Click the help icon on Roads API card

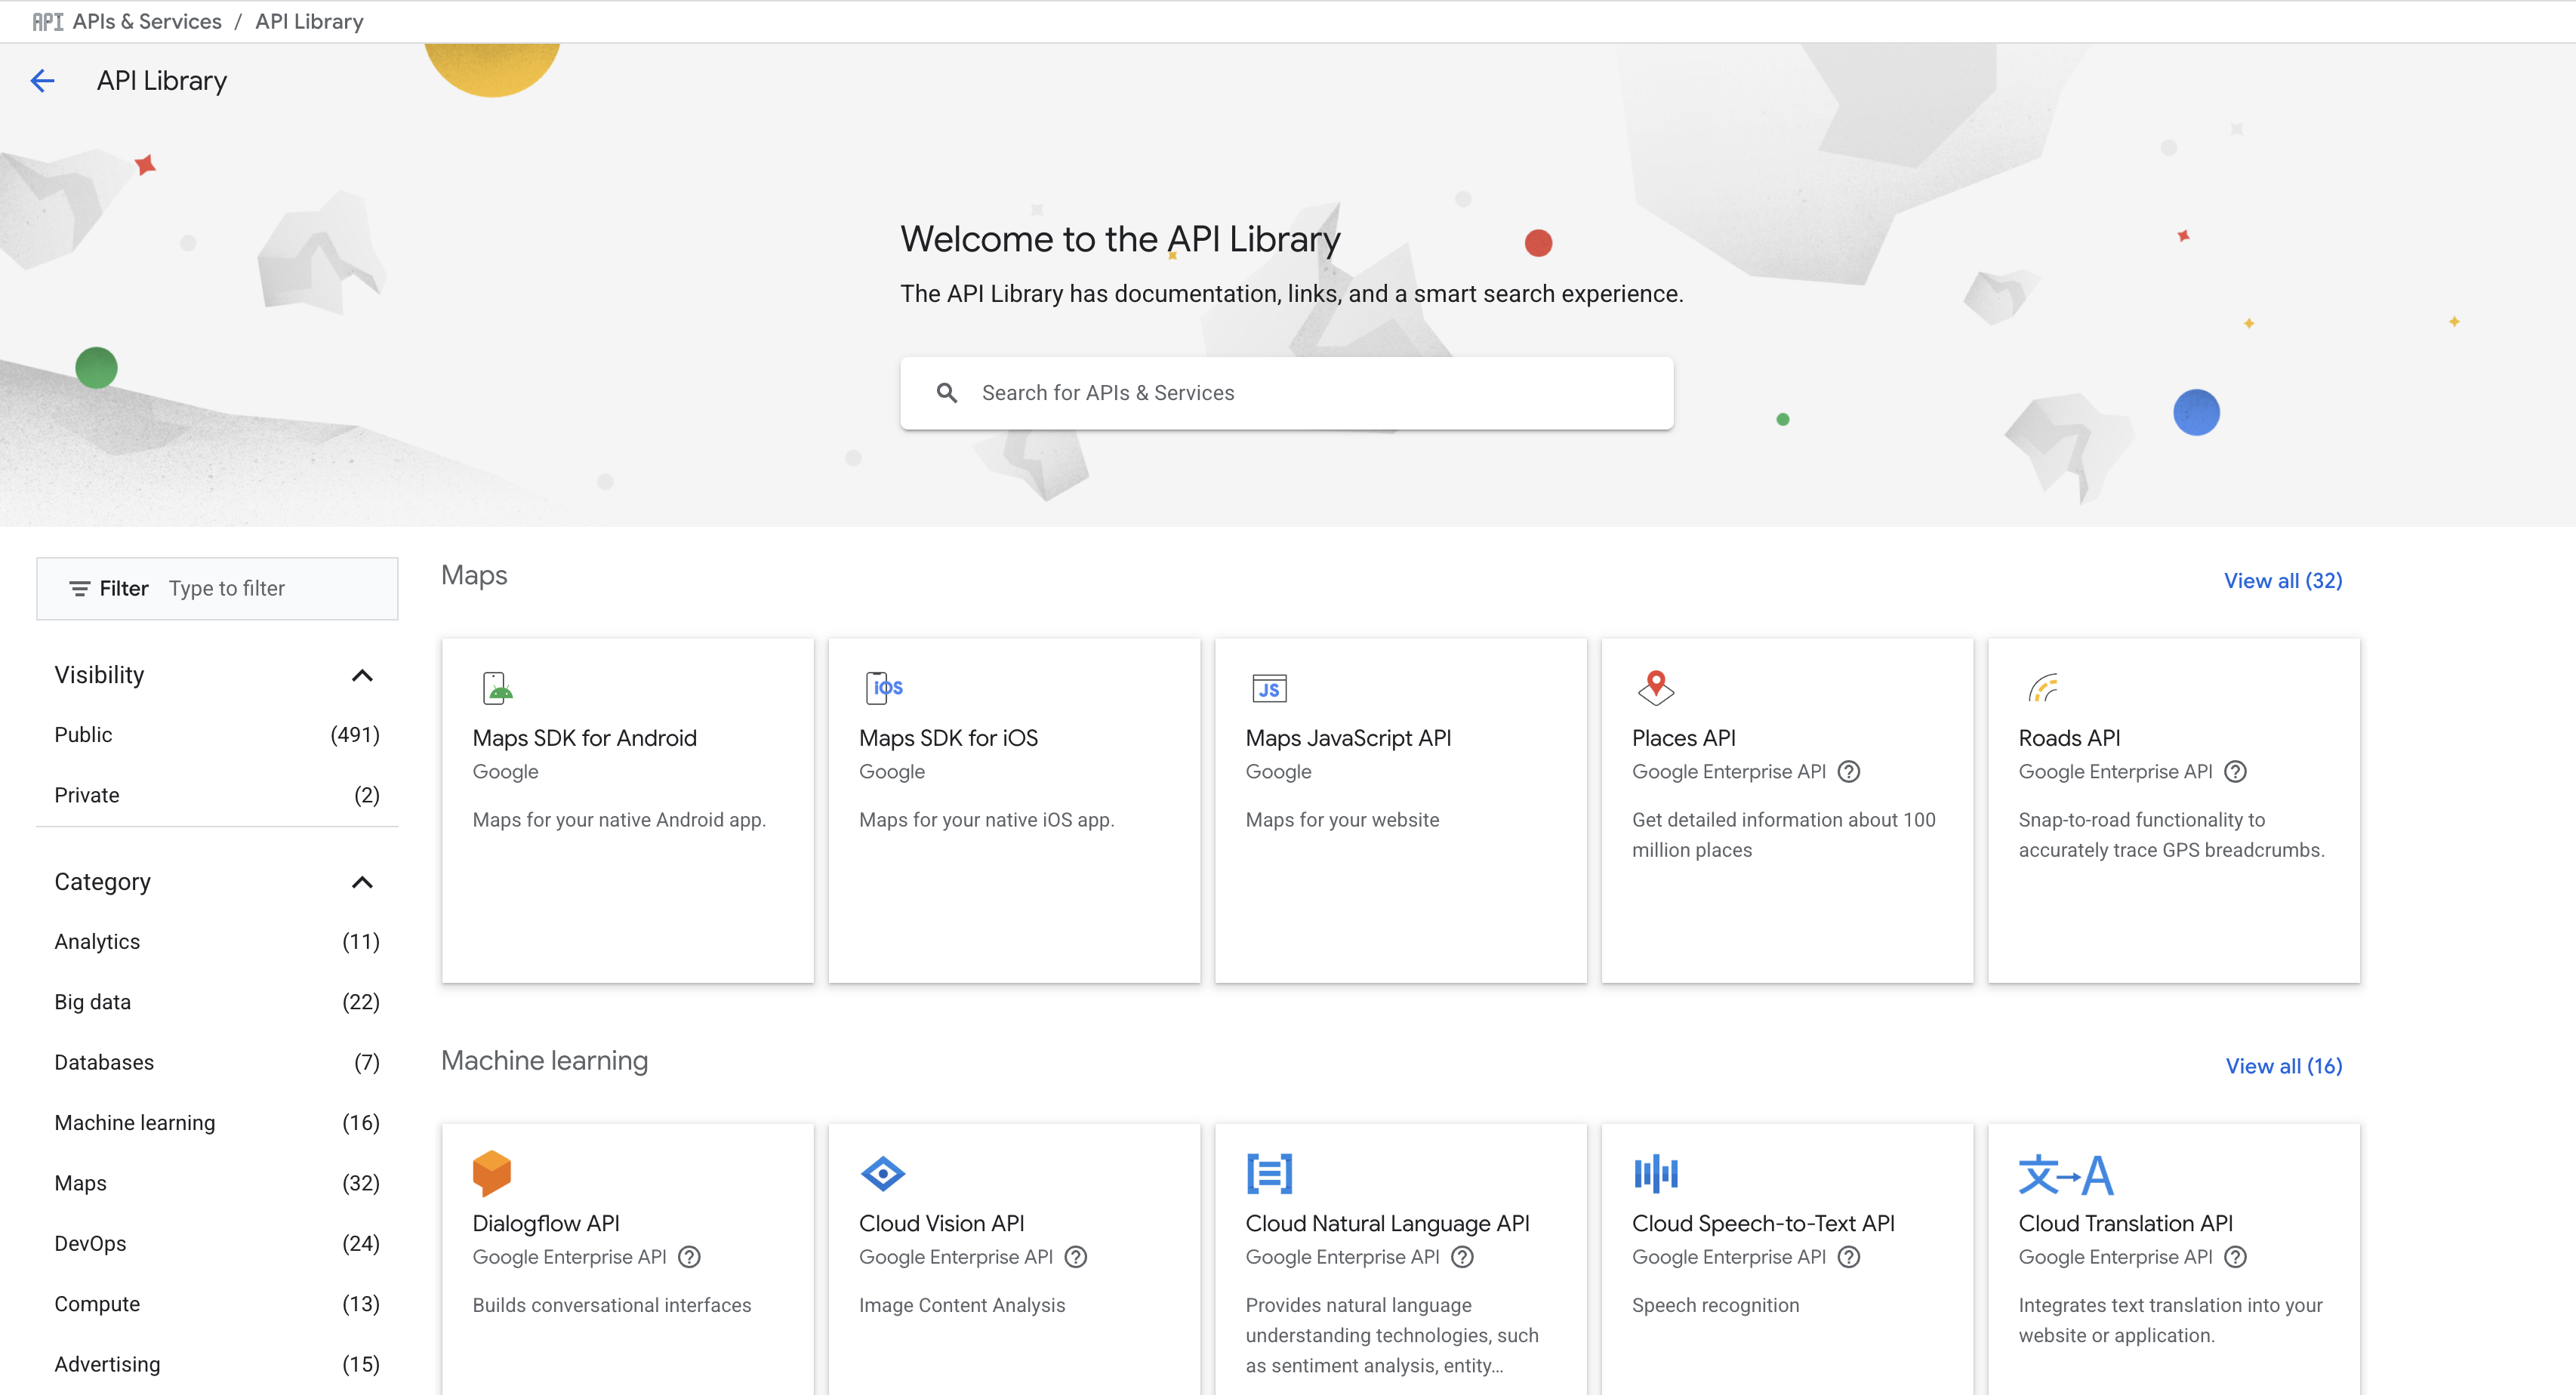(x=2235, y=772)
